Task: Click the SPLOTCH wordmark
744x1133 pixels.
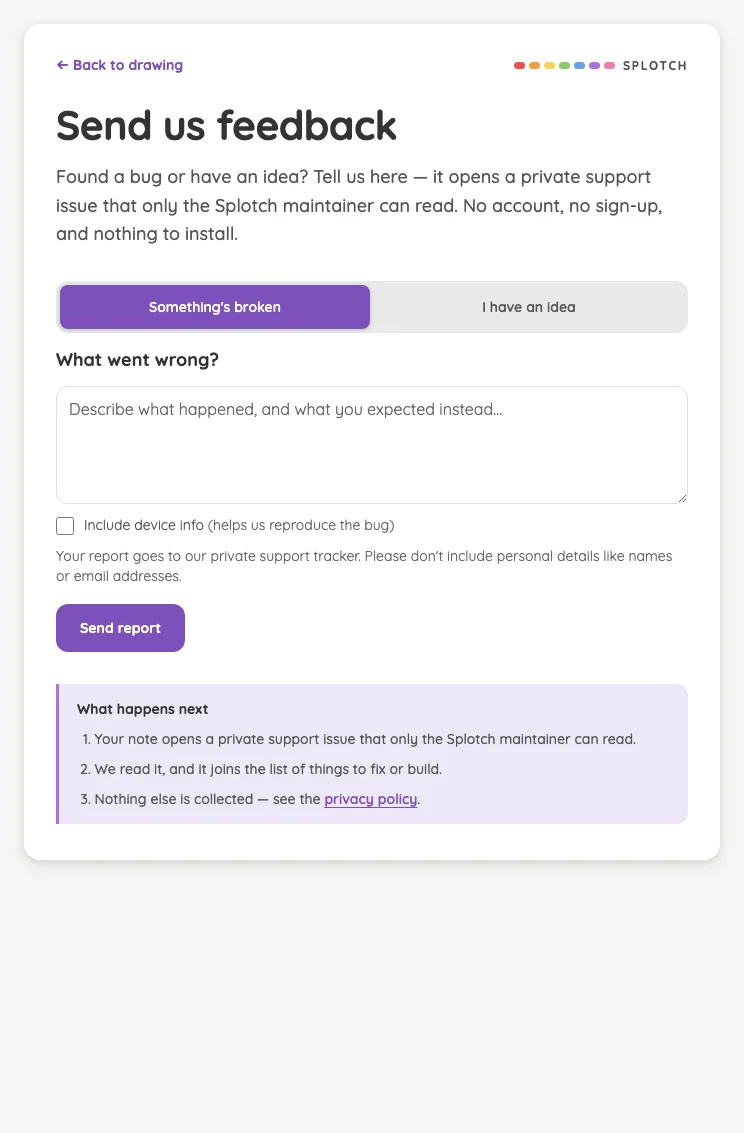Action: [x=654, y=66]
